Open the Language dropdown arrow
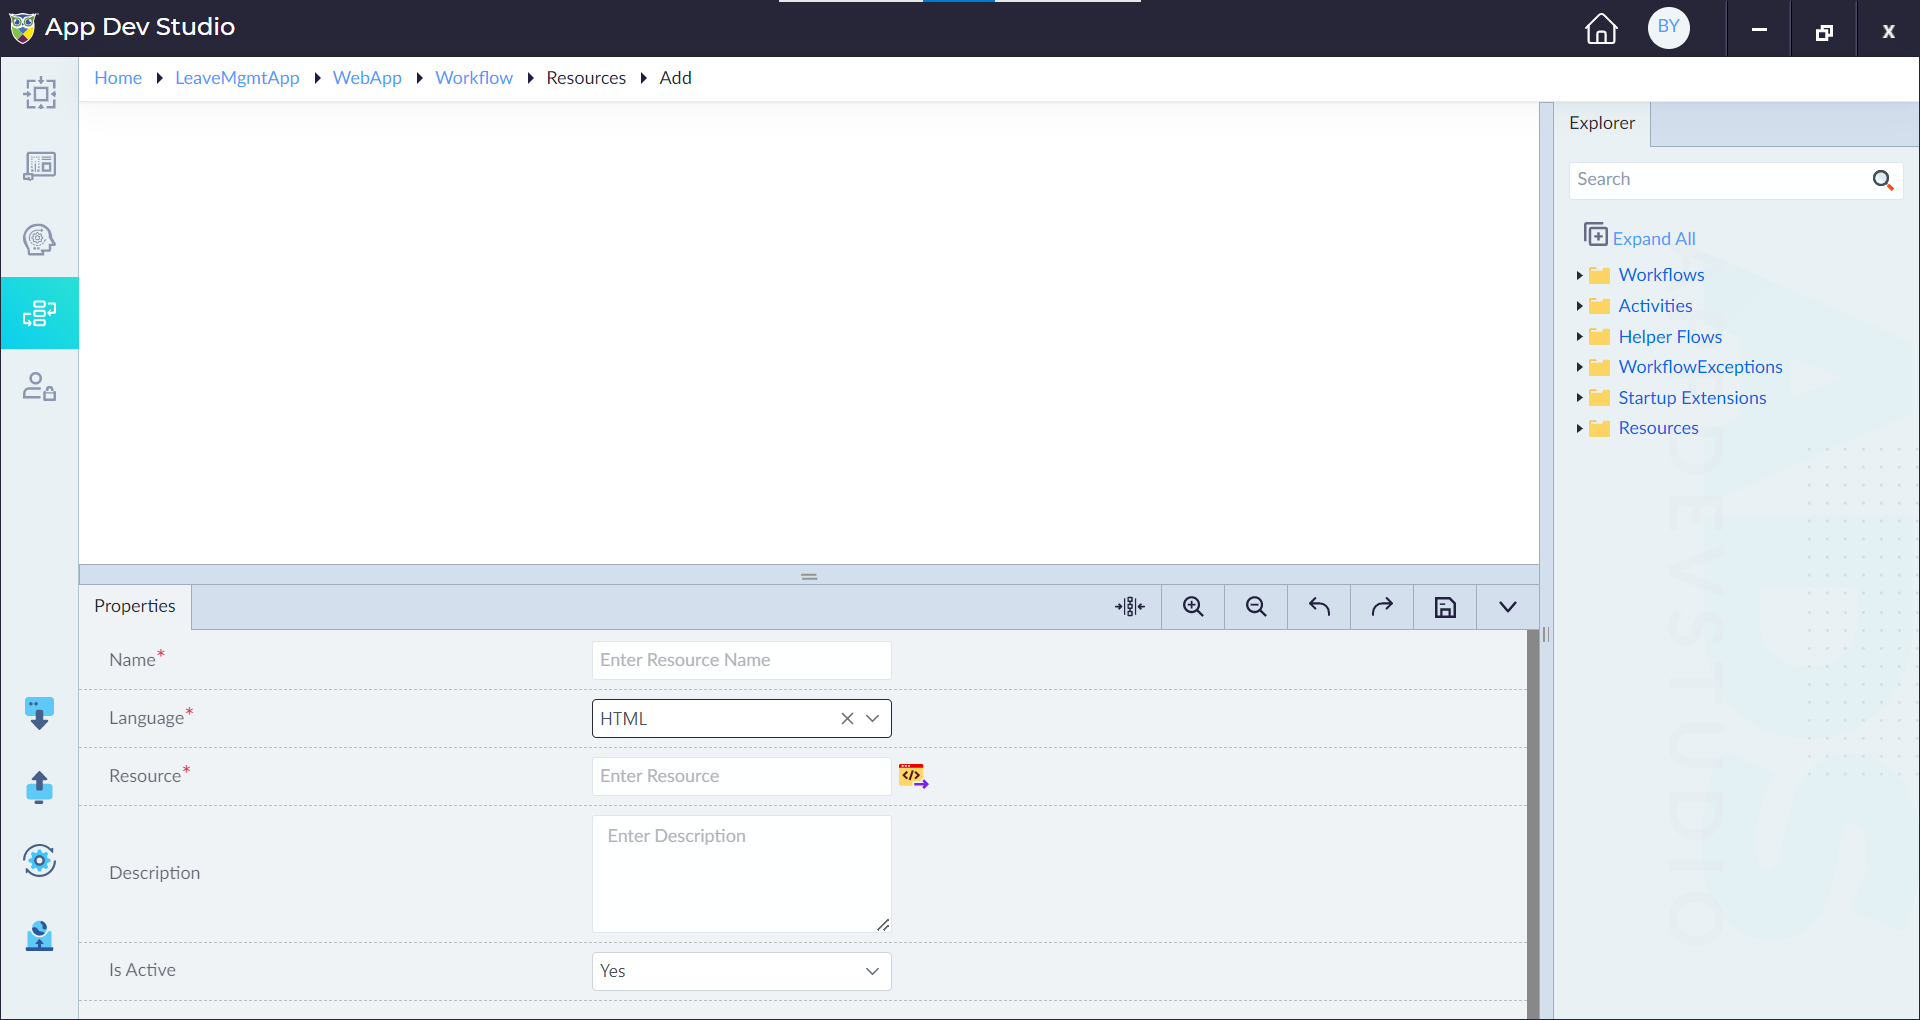This screenshot has height=1020, width=1920. (873, 718)
